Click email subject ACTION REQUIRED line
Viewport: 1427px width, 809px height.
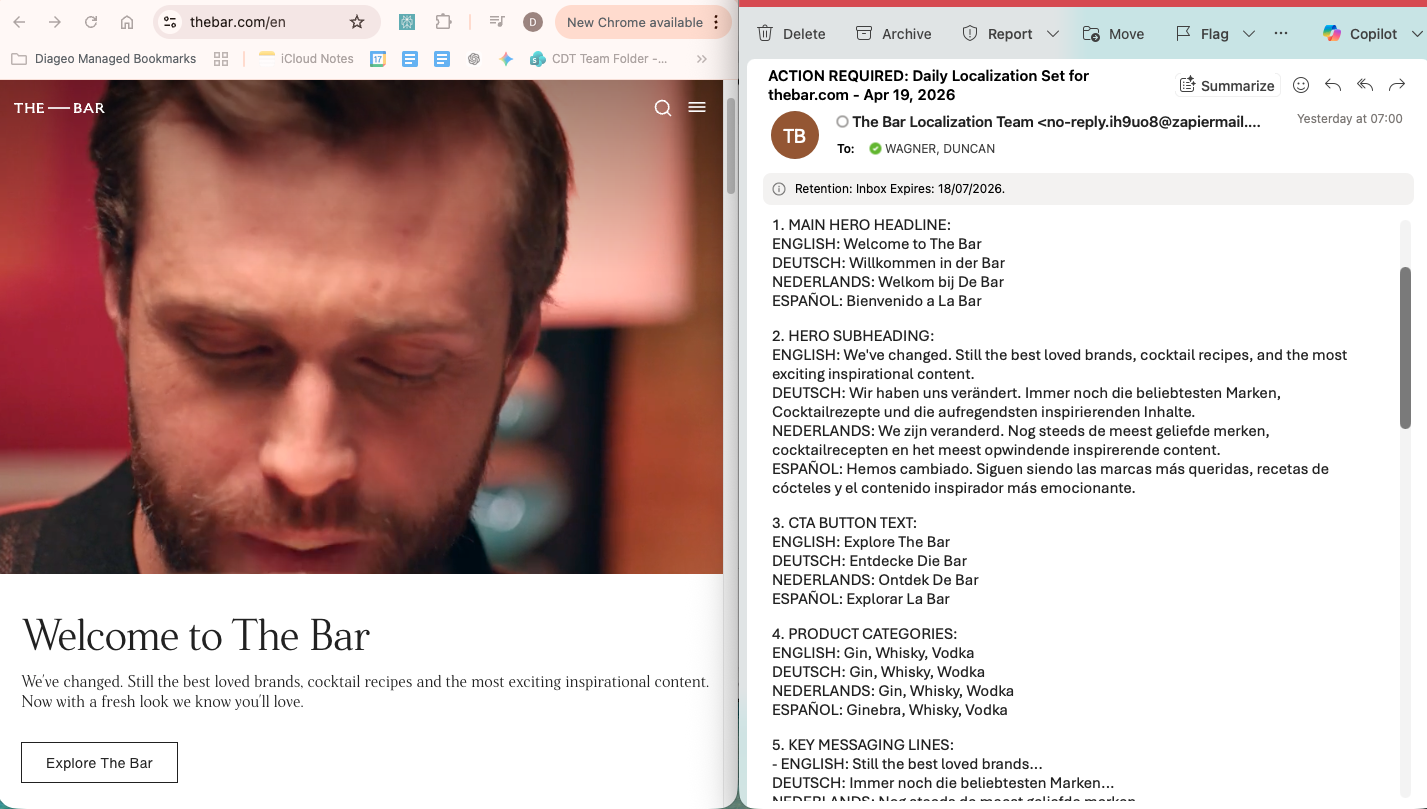[928, 85]
